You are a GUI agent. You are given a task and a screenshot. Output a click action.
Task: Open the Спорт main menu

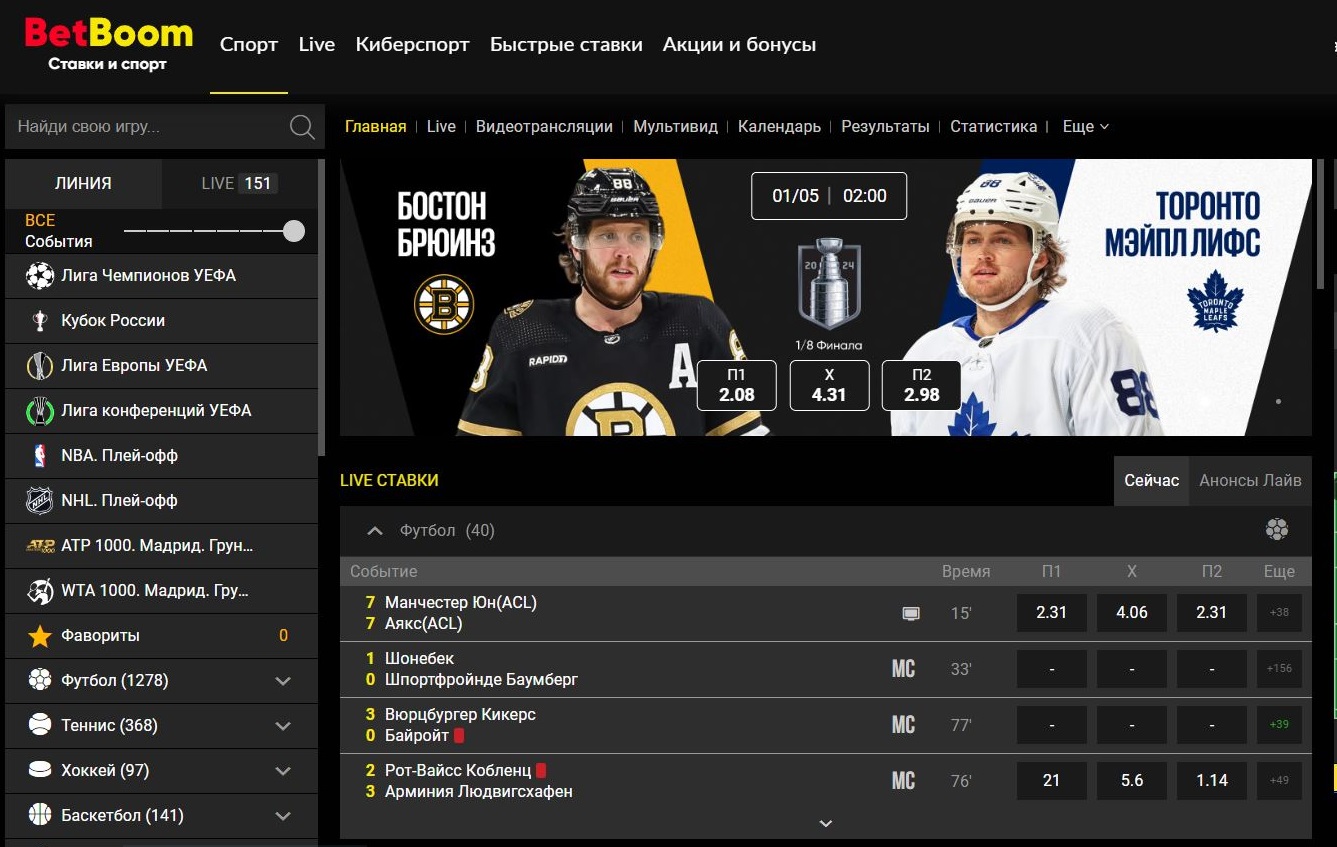[249, 45]
